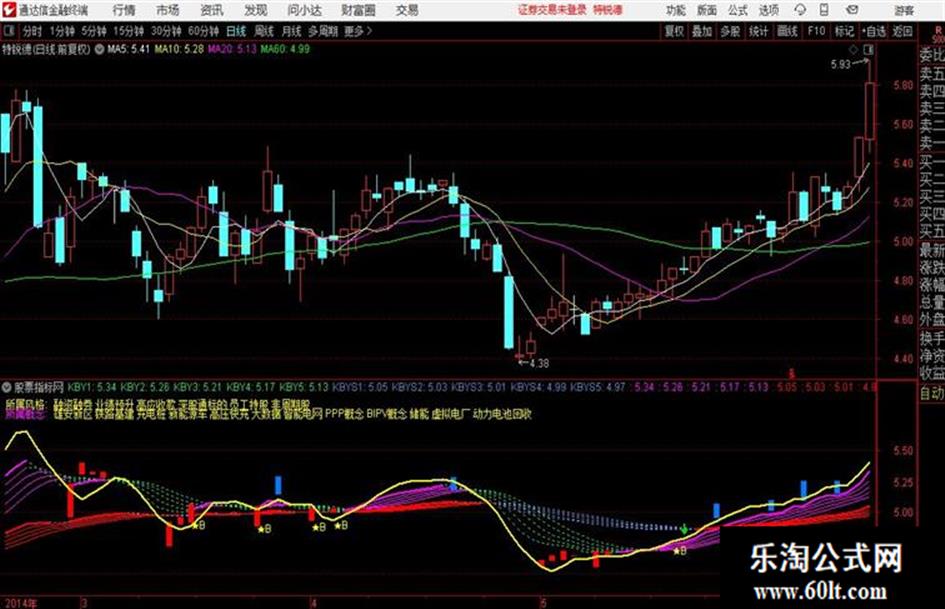Click the 游客 guest account label
Viewport: 945px width, 609px height.
904,10
